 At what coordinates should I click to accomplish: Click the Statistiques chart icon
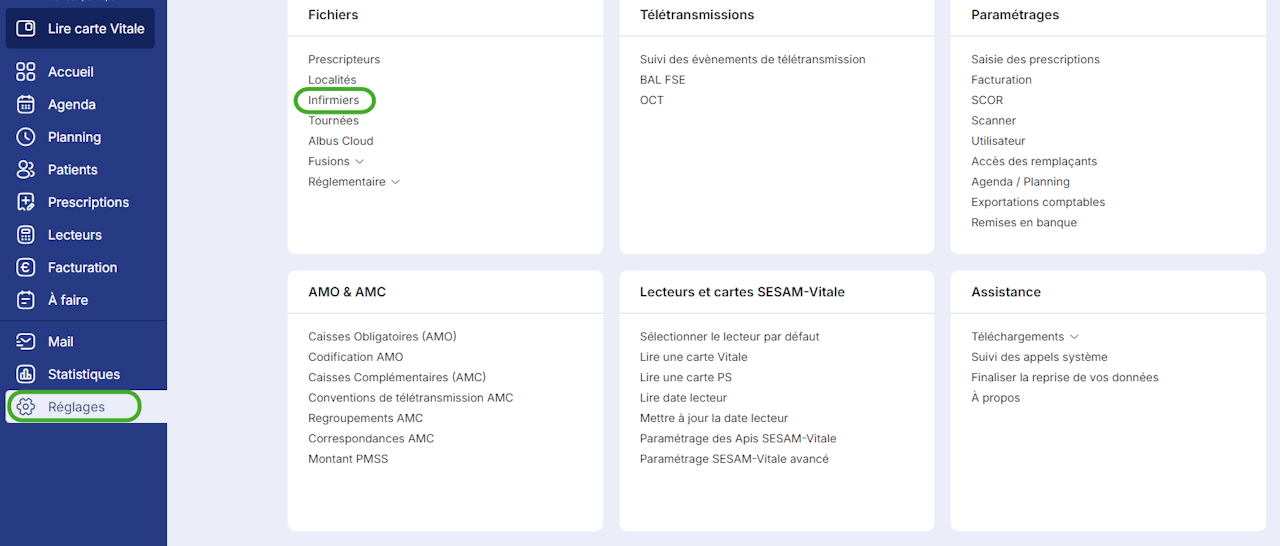26,375
